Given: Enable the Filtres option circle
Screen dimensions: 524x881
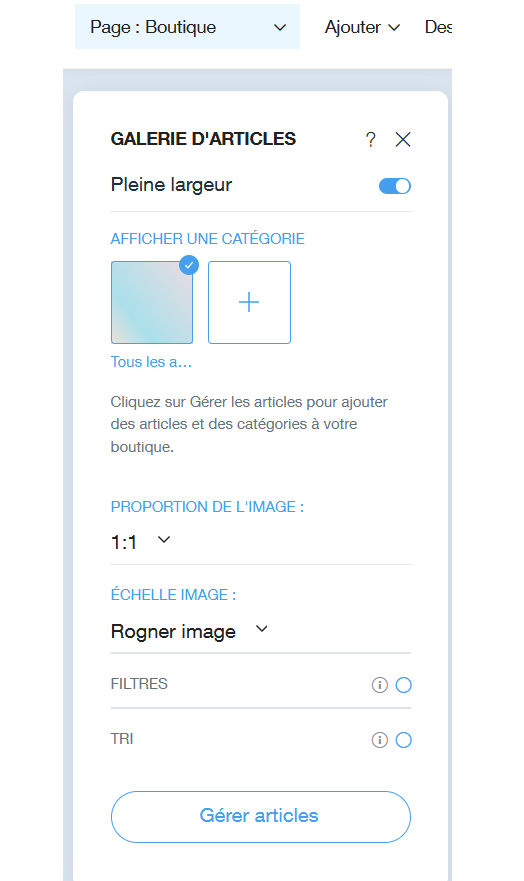Looking at the screenshot, I should (403, 685).
